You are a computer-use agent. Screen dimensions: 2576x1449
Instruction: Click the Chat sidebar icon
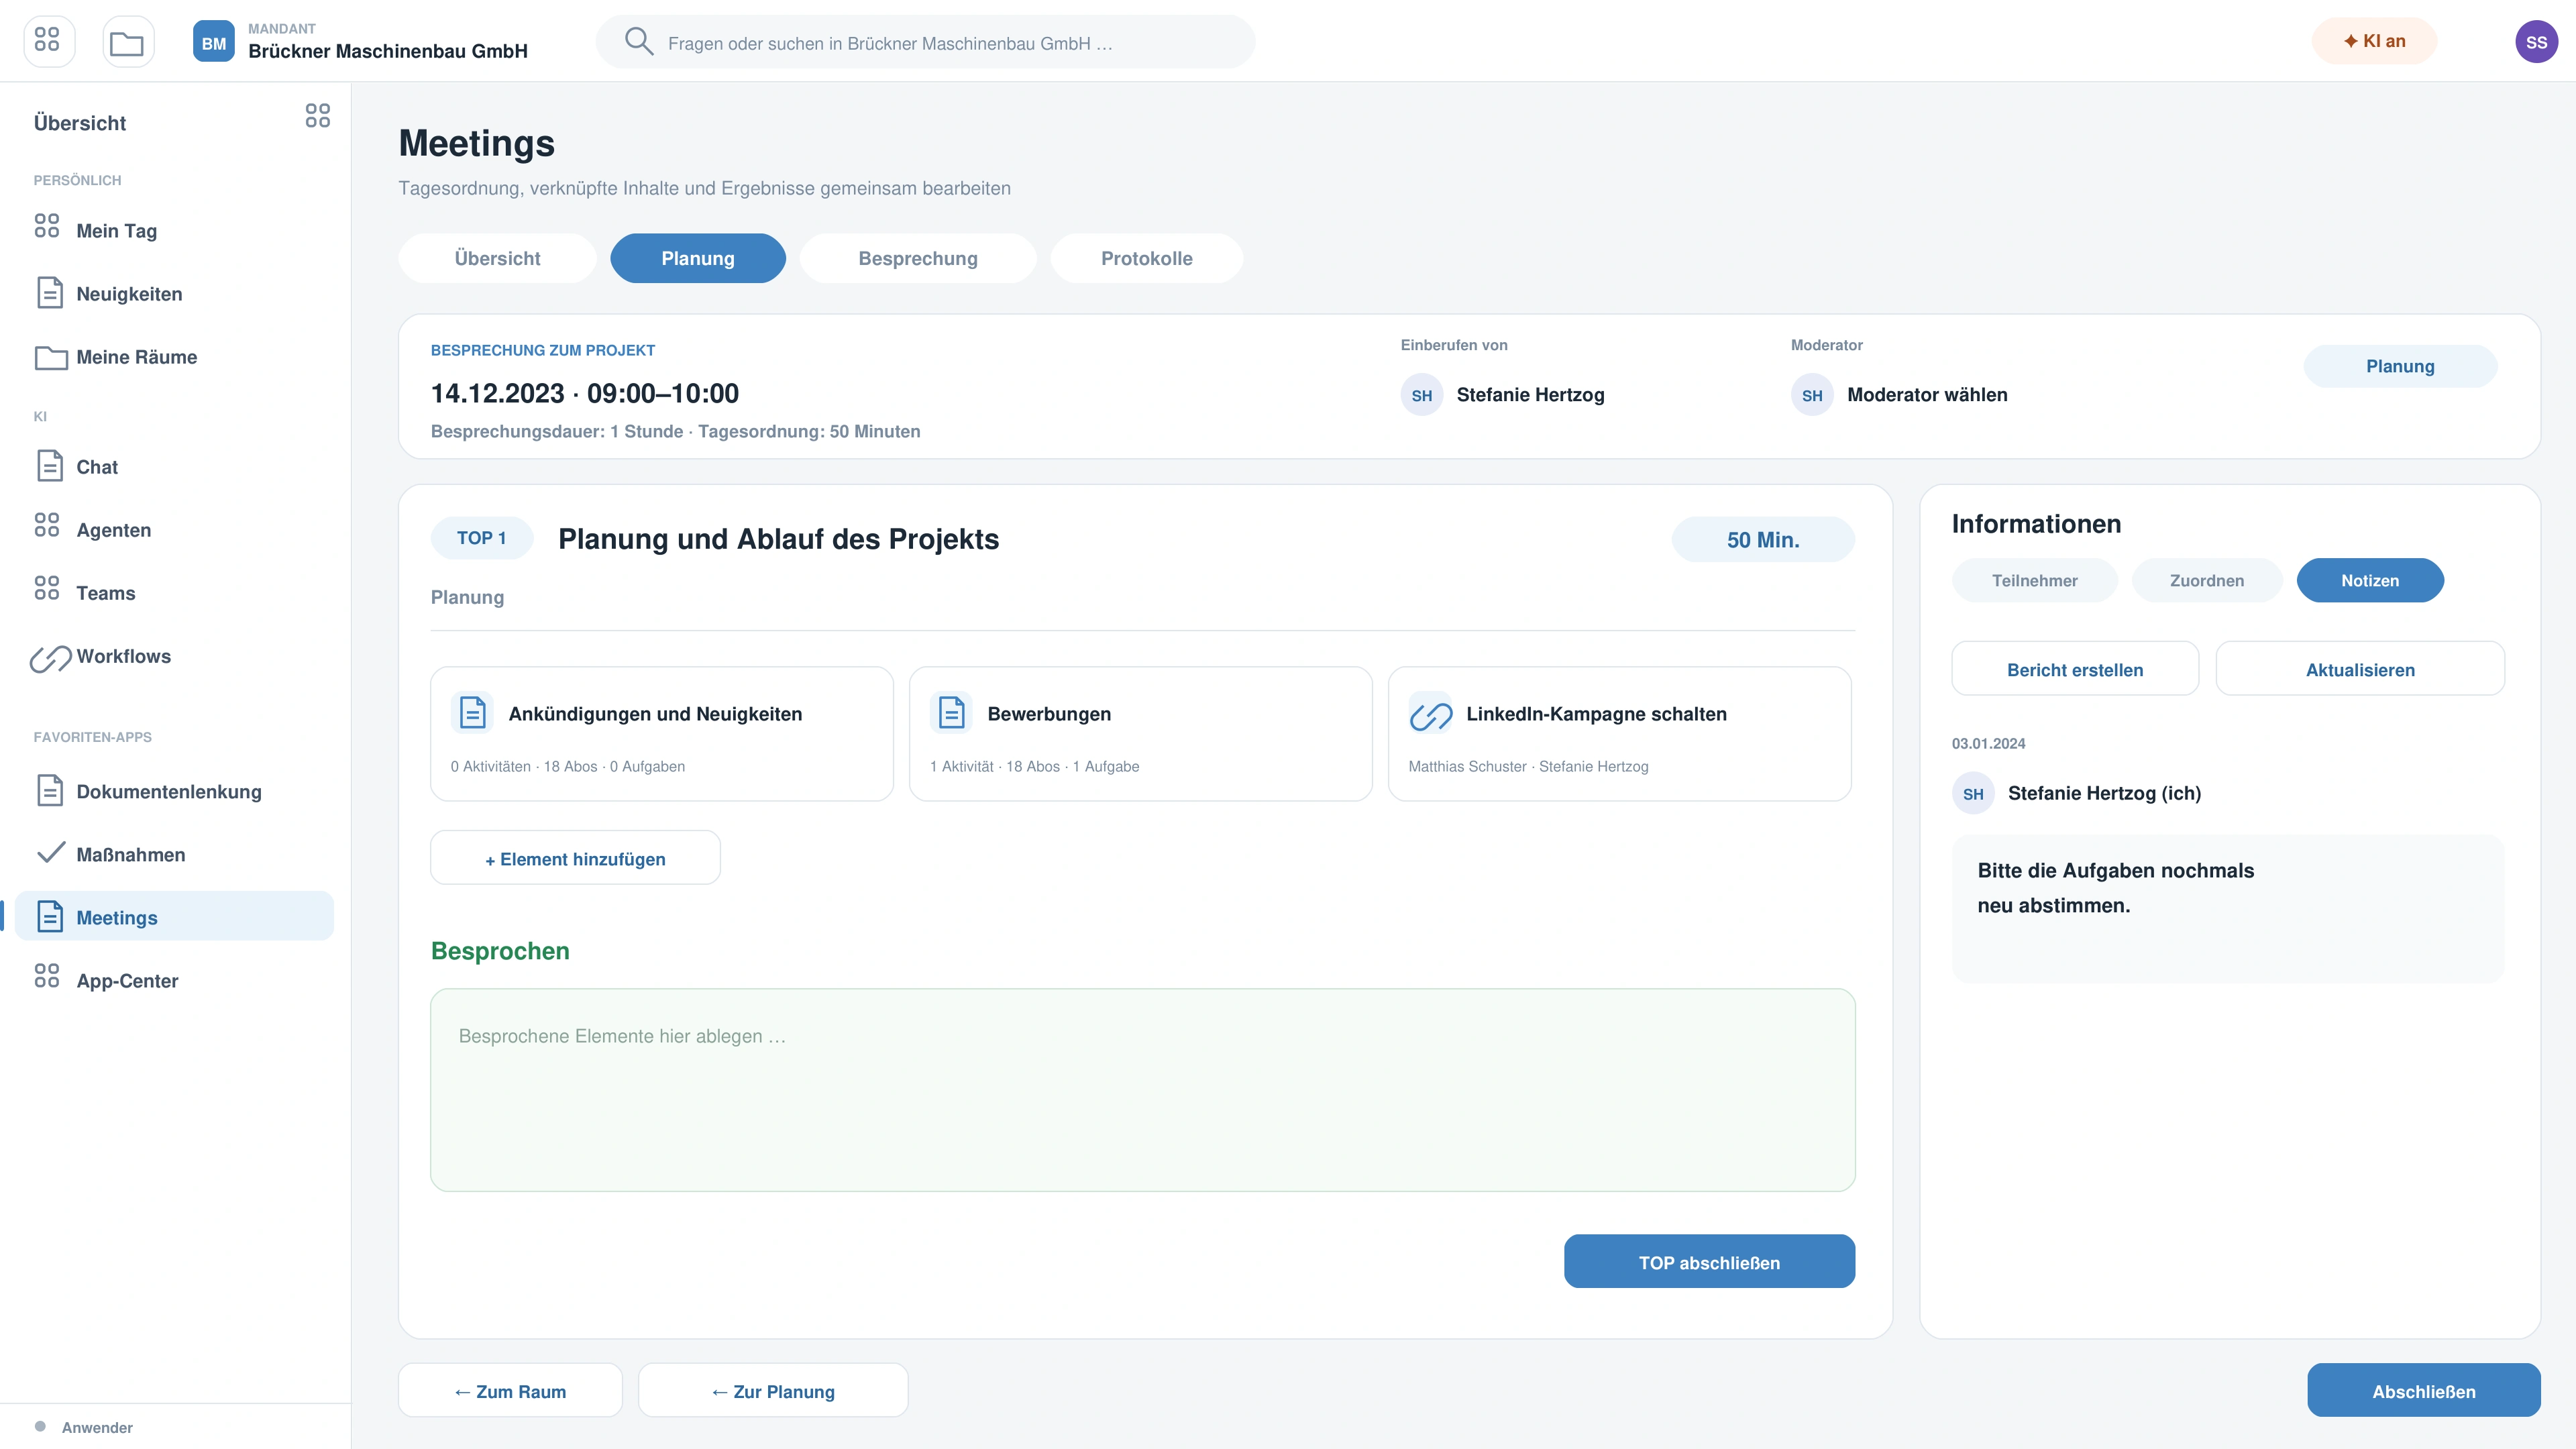50,466
